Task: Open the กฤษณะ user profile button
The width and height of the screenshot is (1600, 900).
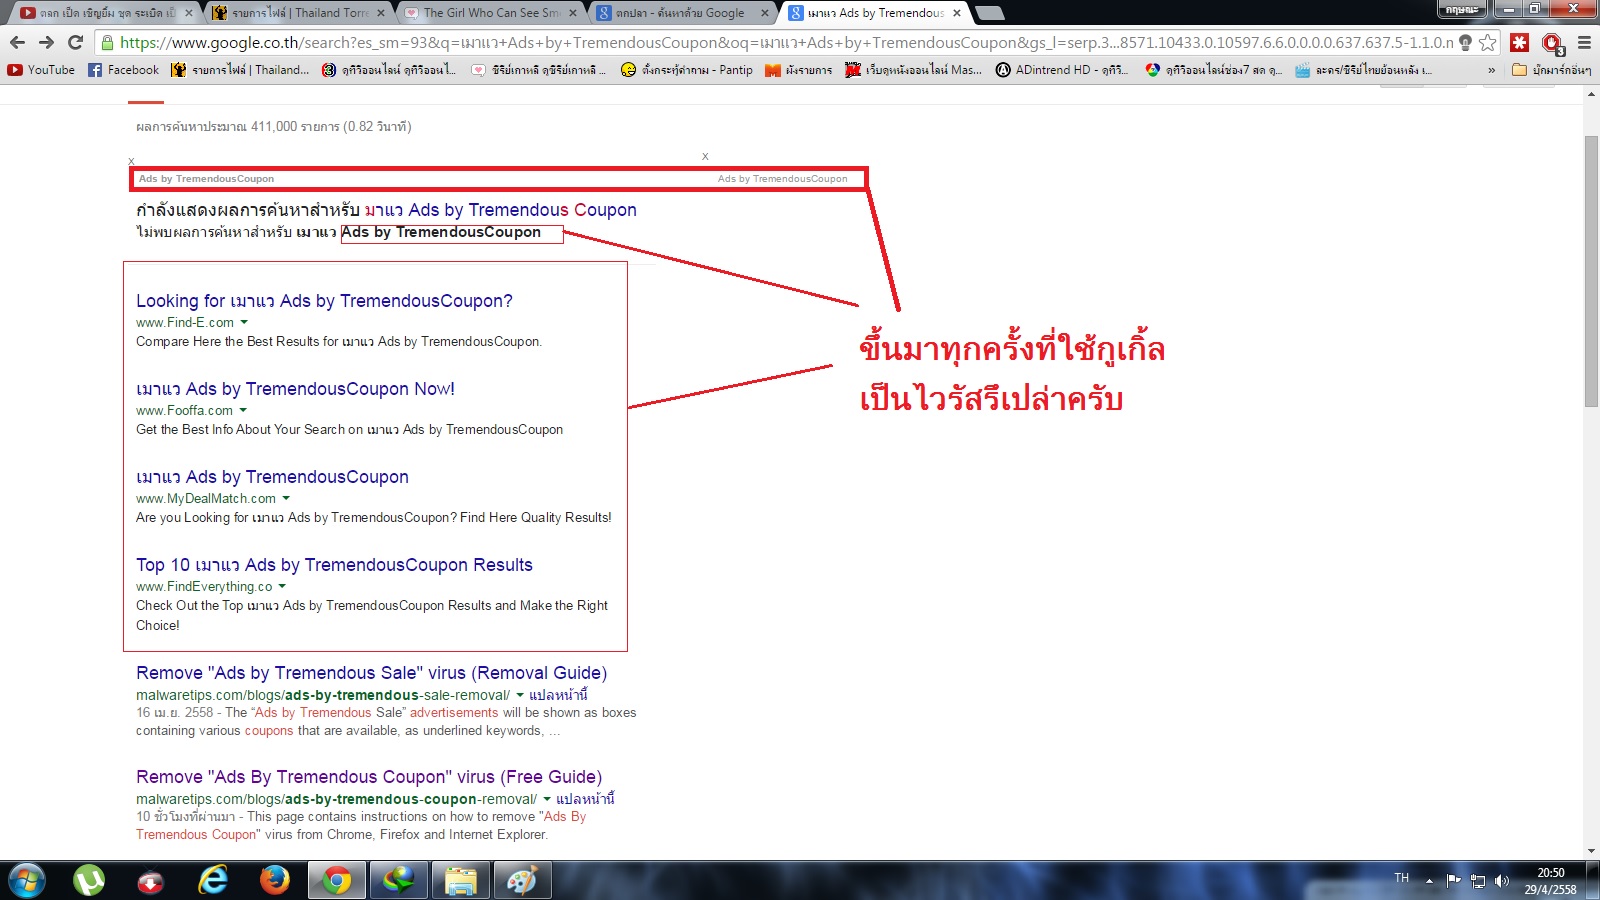Action: tap(1462, 9)
